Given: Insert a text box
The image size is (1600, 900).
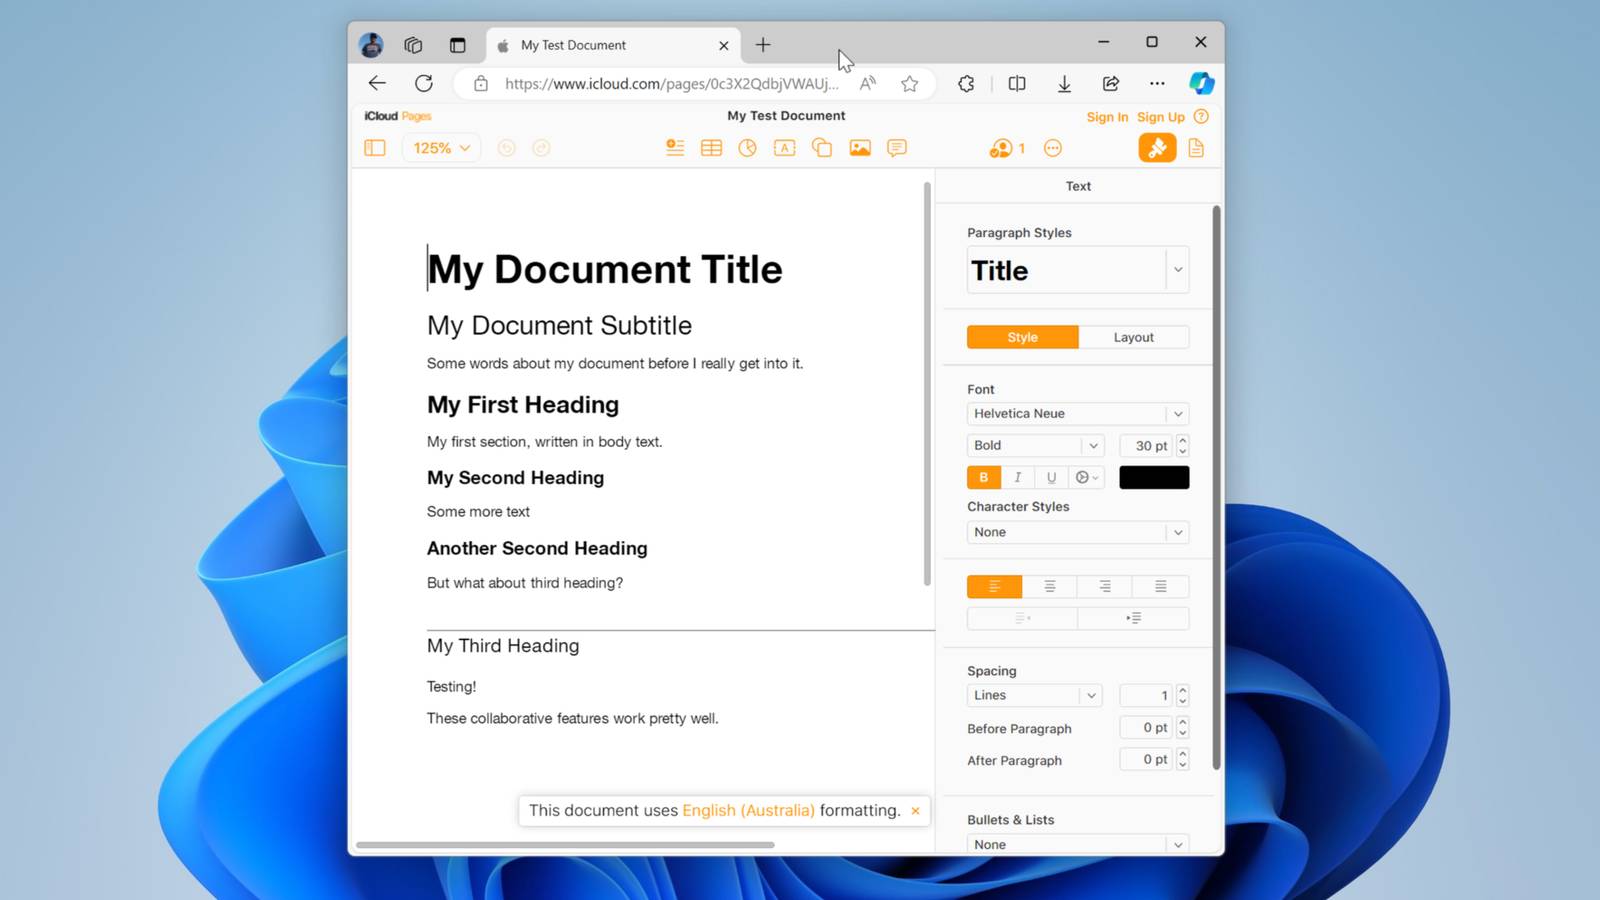Looking at the screenshot, I should pyautogui.click(x=785, y=148).
